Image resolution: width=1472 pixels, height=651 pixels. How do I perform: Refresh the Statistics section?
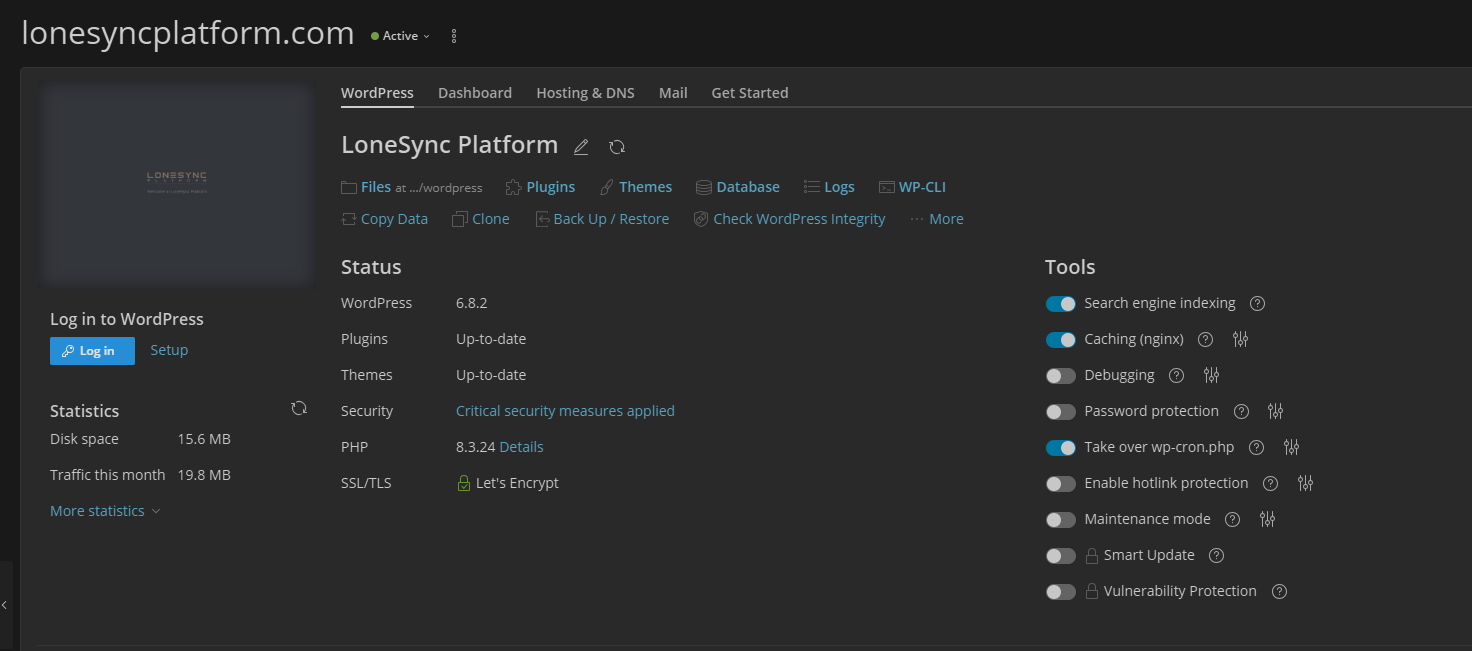click(299, 408)
